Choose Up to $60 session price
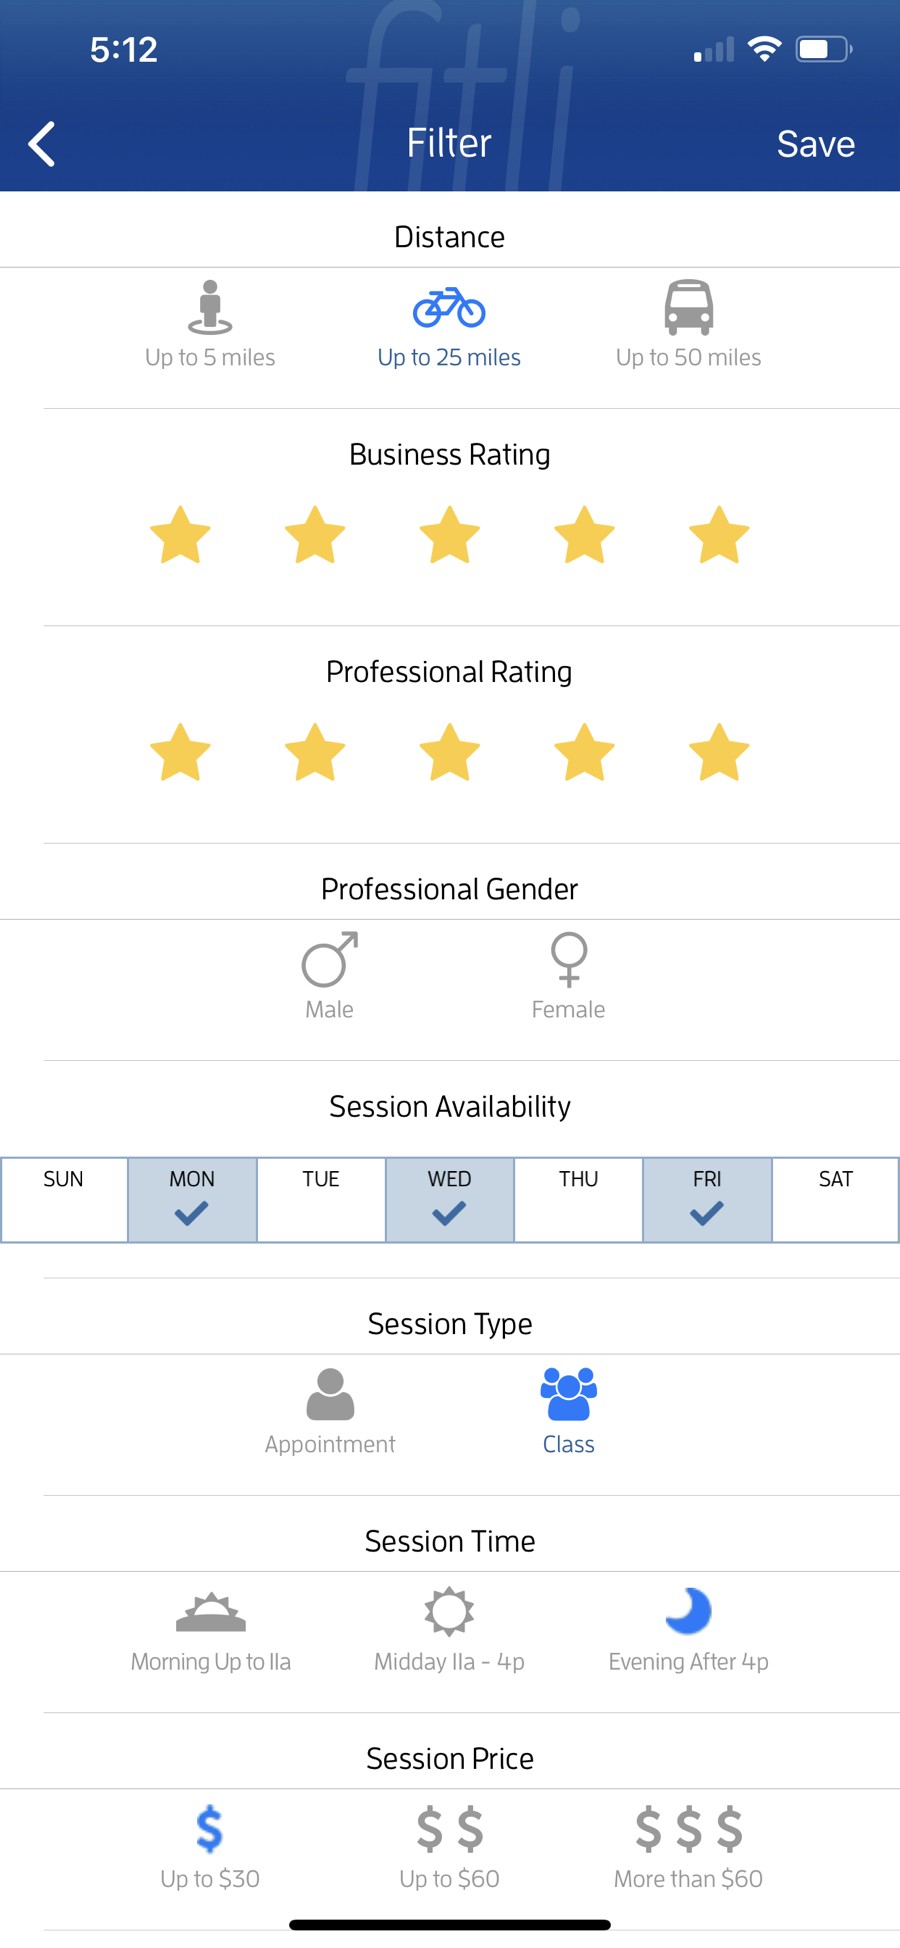This screenshot has width=900, height=1948. pyautogui.click(x=449, y=1830)
